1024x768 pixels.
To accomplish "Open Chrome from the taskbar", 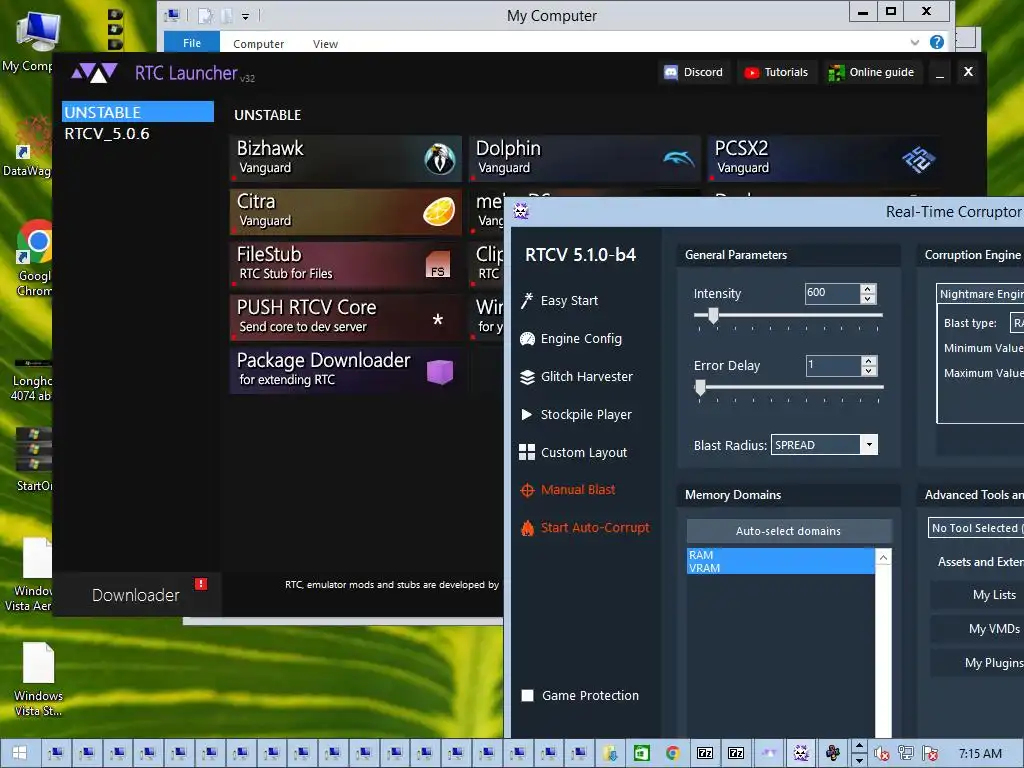I will pos(673,753).
